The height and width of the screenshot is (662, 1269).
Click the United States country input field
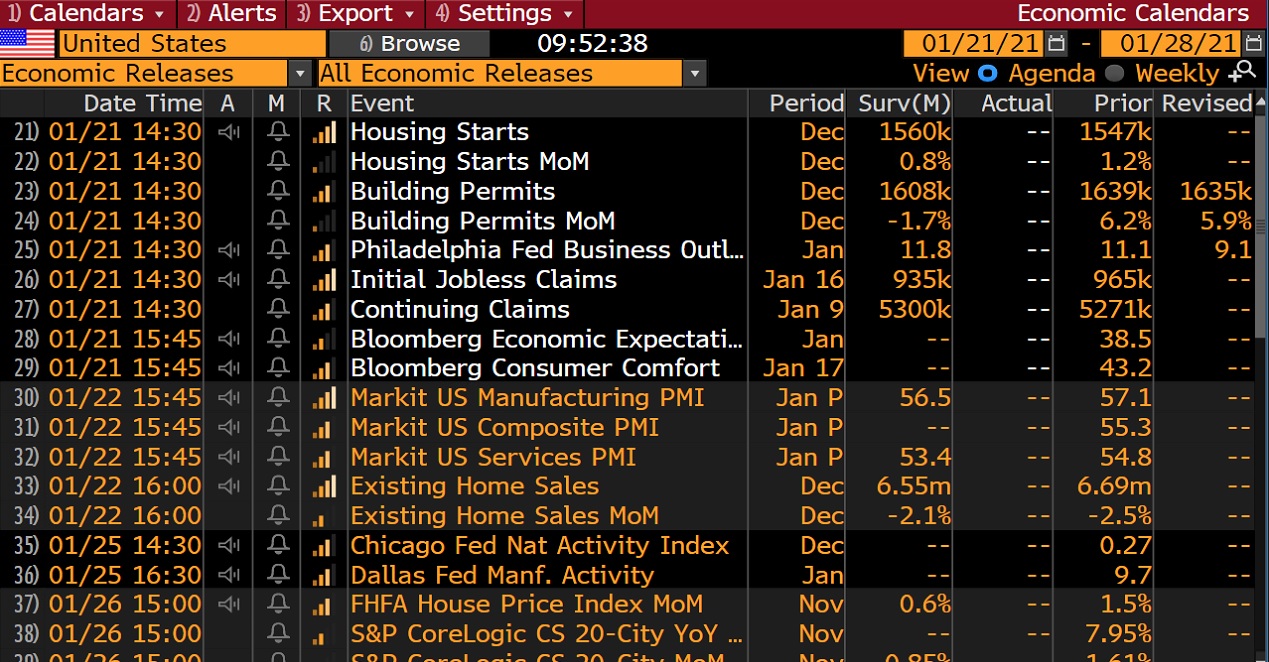192,44
